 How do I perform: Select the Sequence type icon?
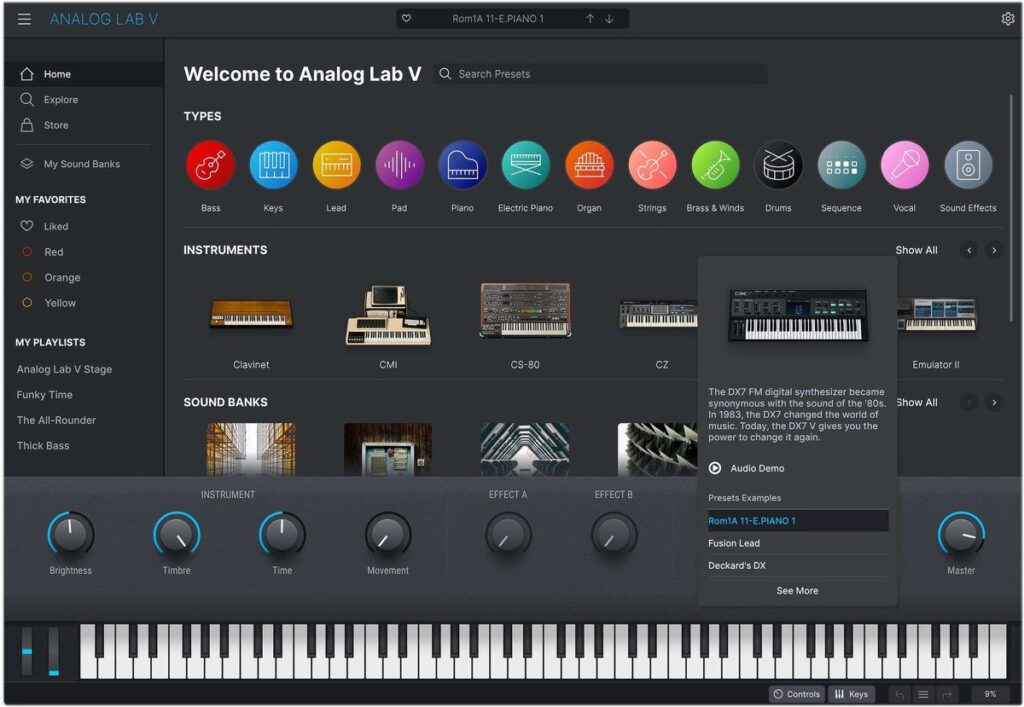(841, 165)
